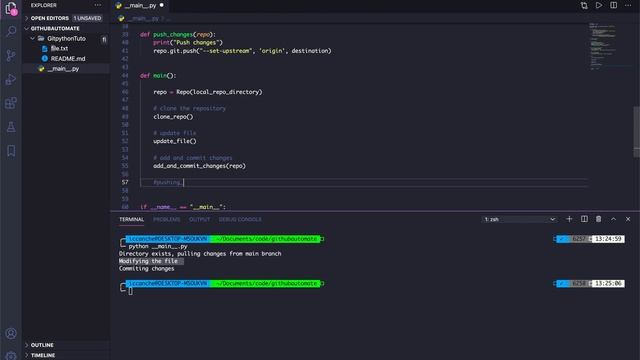Click the 'update_file()' call line
This screenshot has width=640, height=360.
point(175,141)
